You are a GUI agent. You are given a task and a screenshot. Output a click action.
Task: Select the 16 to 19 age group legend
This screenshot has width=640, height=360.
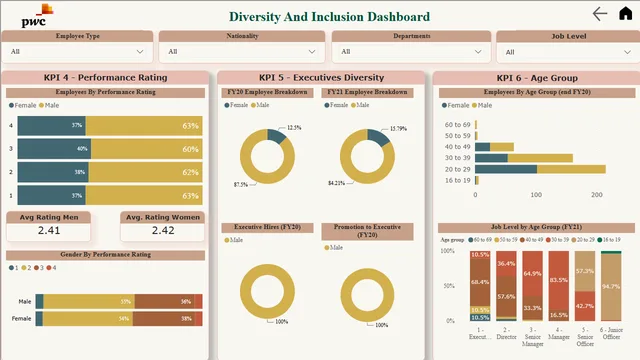[x=609, y=240]
